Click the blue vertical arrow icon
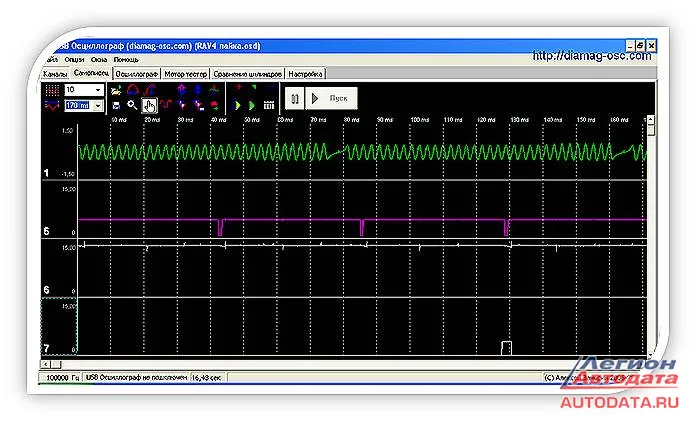Viewport: 696px width, 421px height. pyautogui.click(x=198, y=90)
